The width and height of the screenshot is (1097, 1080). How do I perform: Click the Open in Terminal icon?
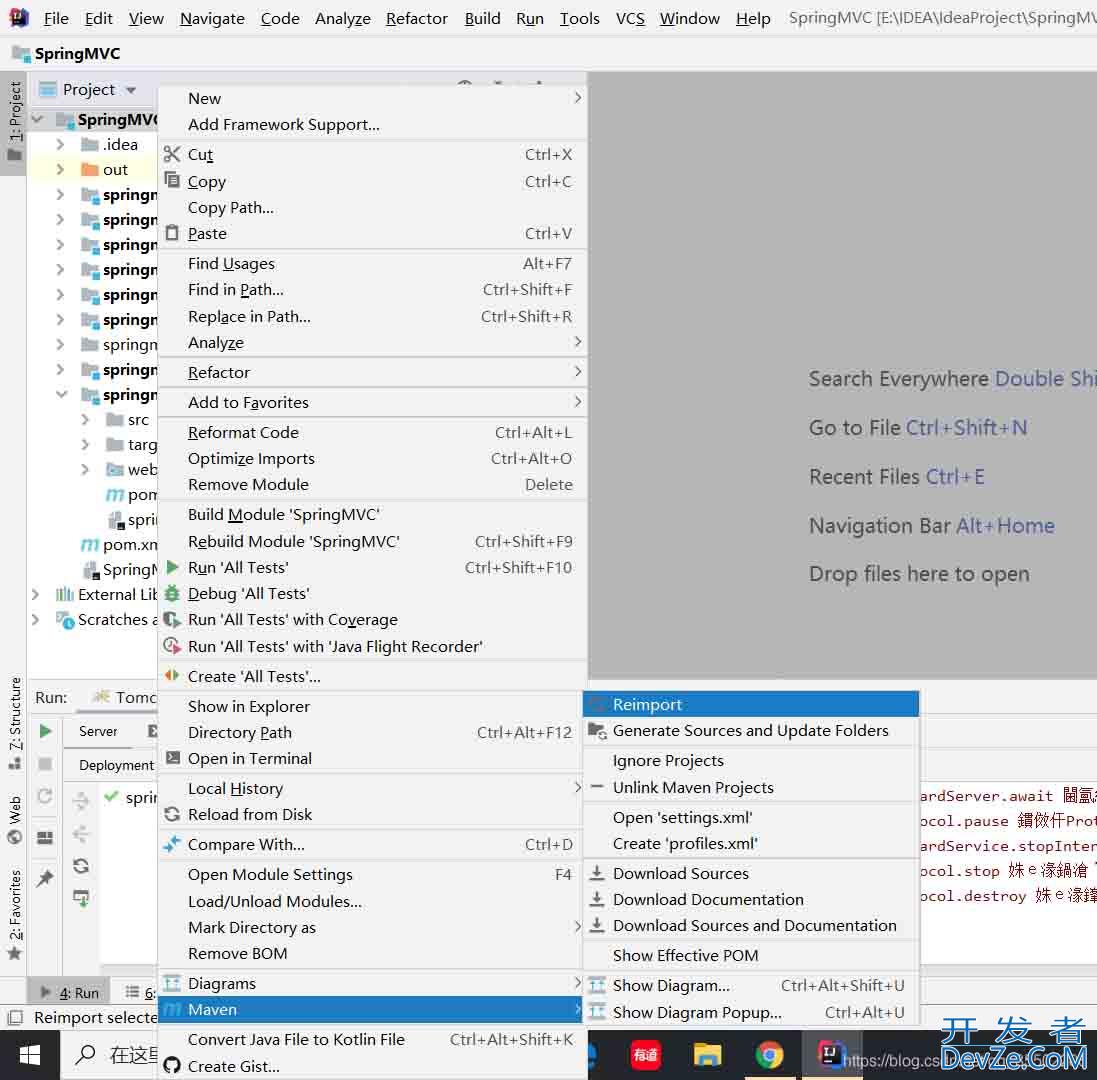point(172,758)
